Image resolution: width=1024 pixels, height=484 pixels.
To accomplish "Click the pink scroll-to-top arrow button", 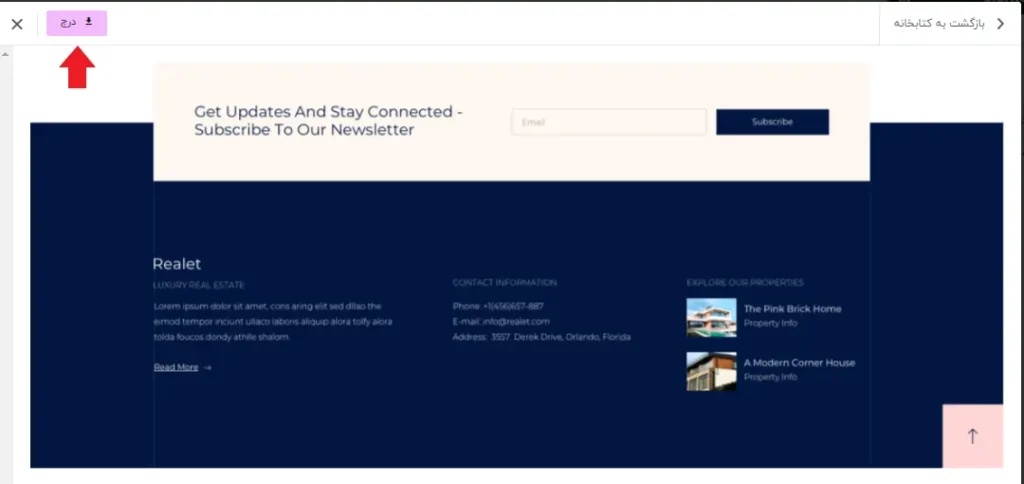I will coord(972,436).
